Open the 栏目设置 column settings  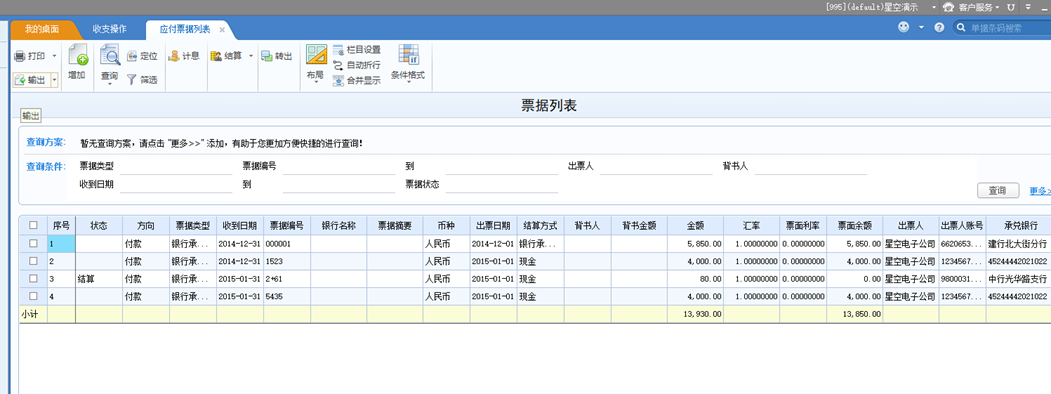338,50
